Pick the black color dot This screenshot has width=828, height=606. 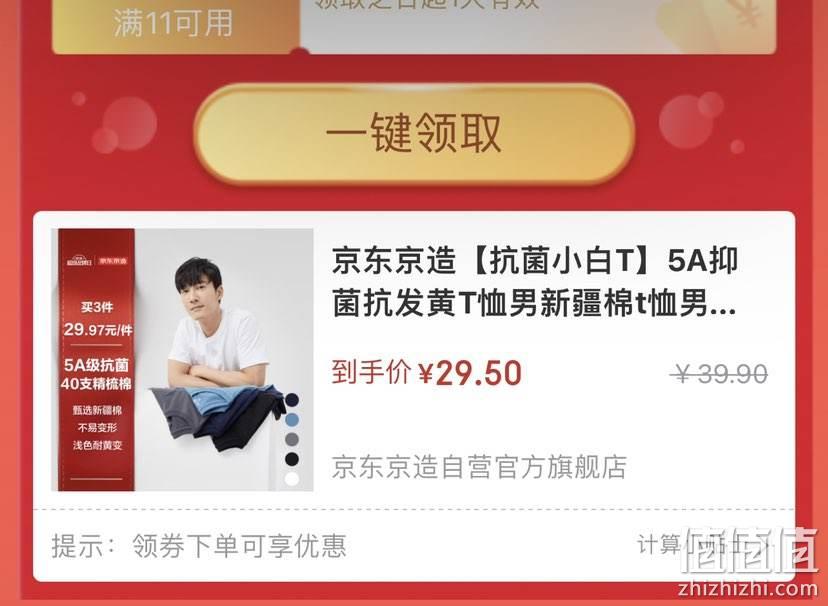[x=291, y=459]
